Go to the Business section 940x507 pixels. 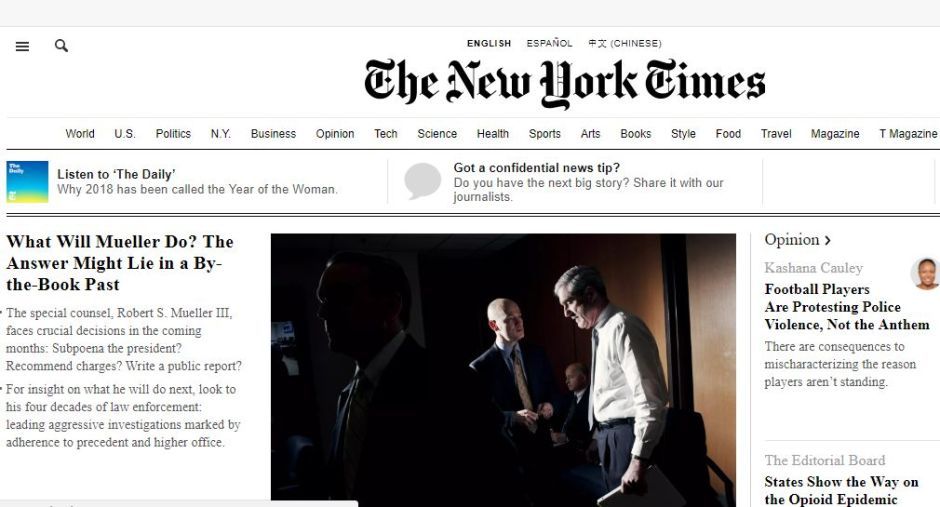[x=273, y=134]
